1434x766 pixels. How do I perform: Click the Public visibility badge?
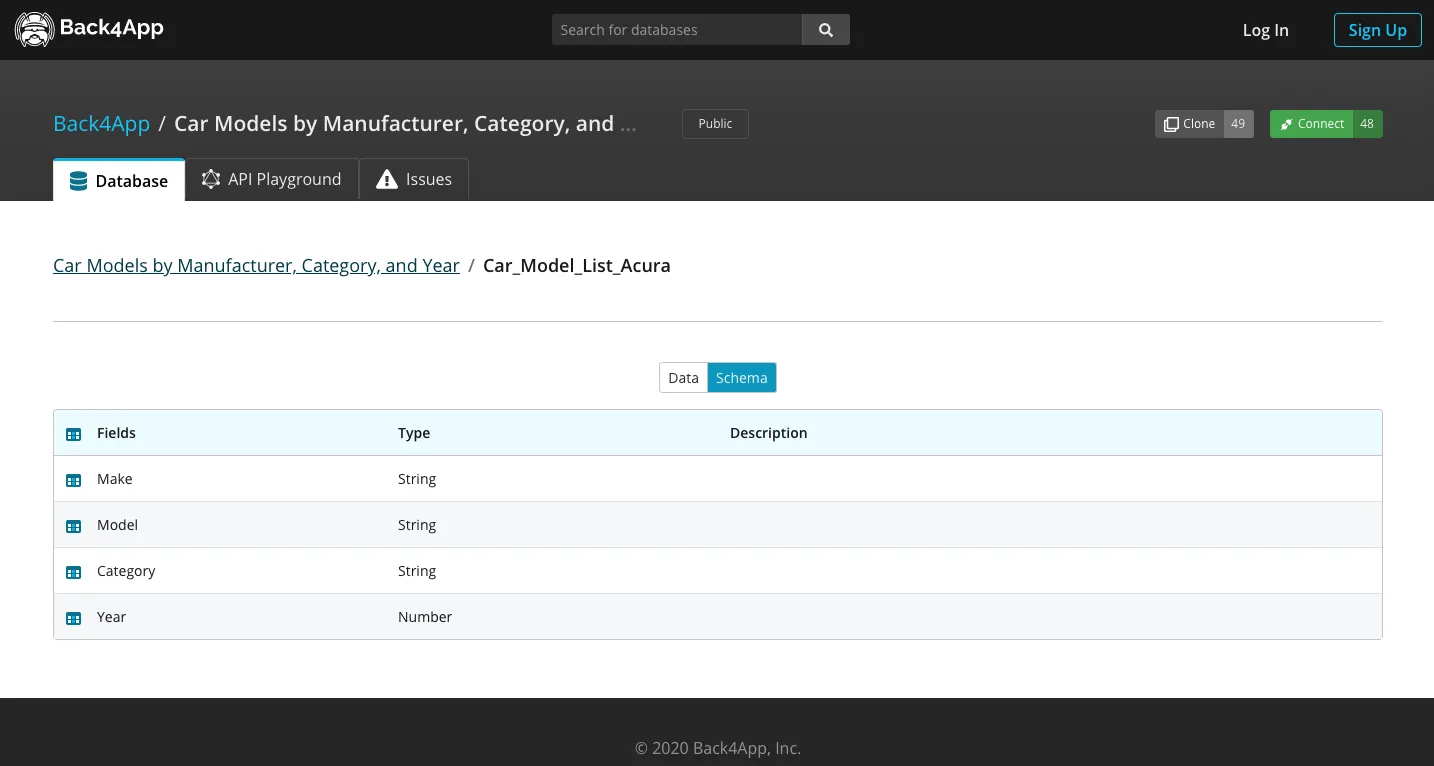pos(715,124)
